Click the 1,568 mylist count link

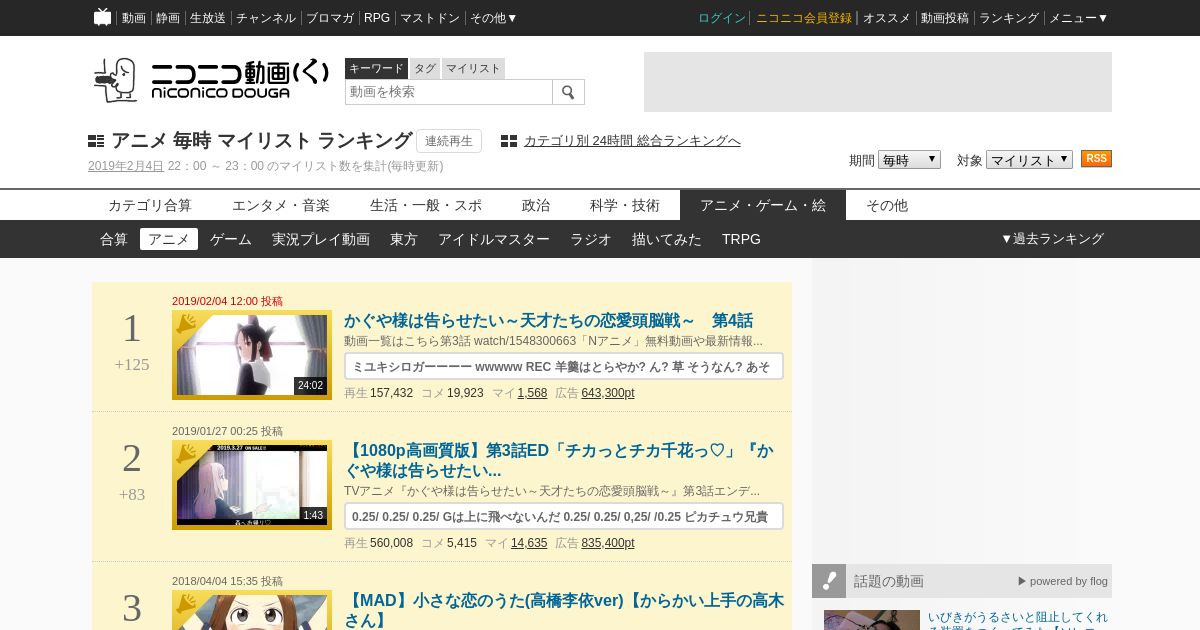coord(532,393)
